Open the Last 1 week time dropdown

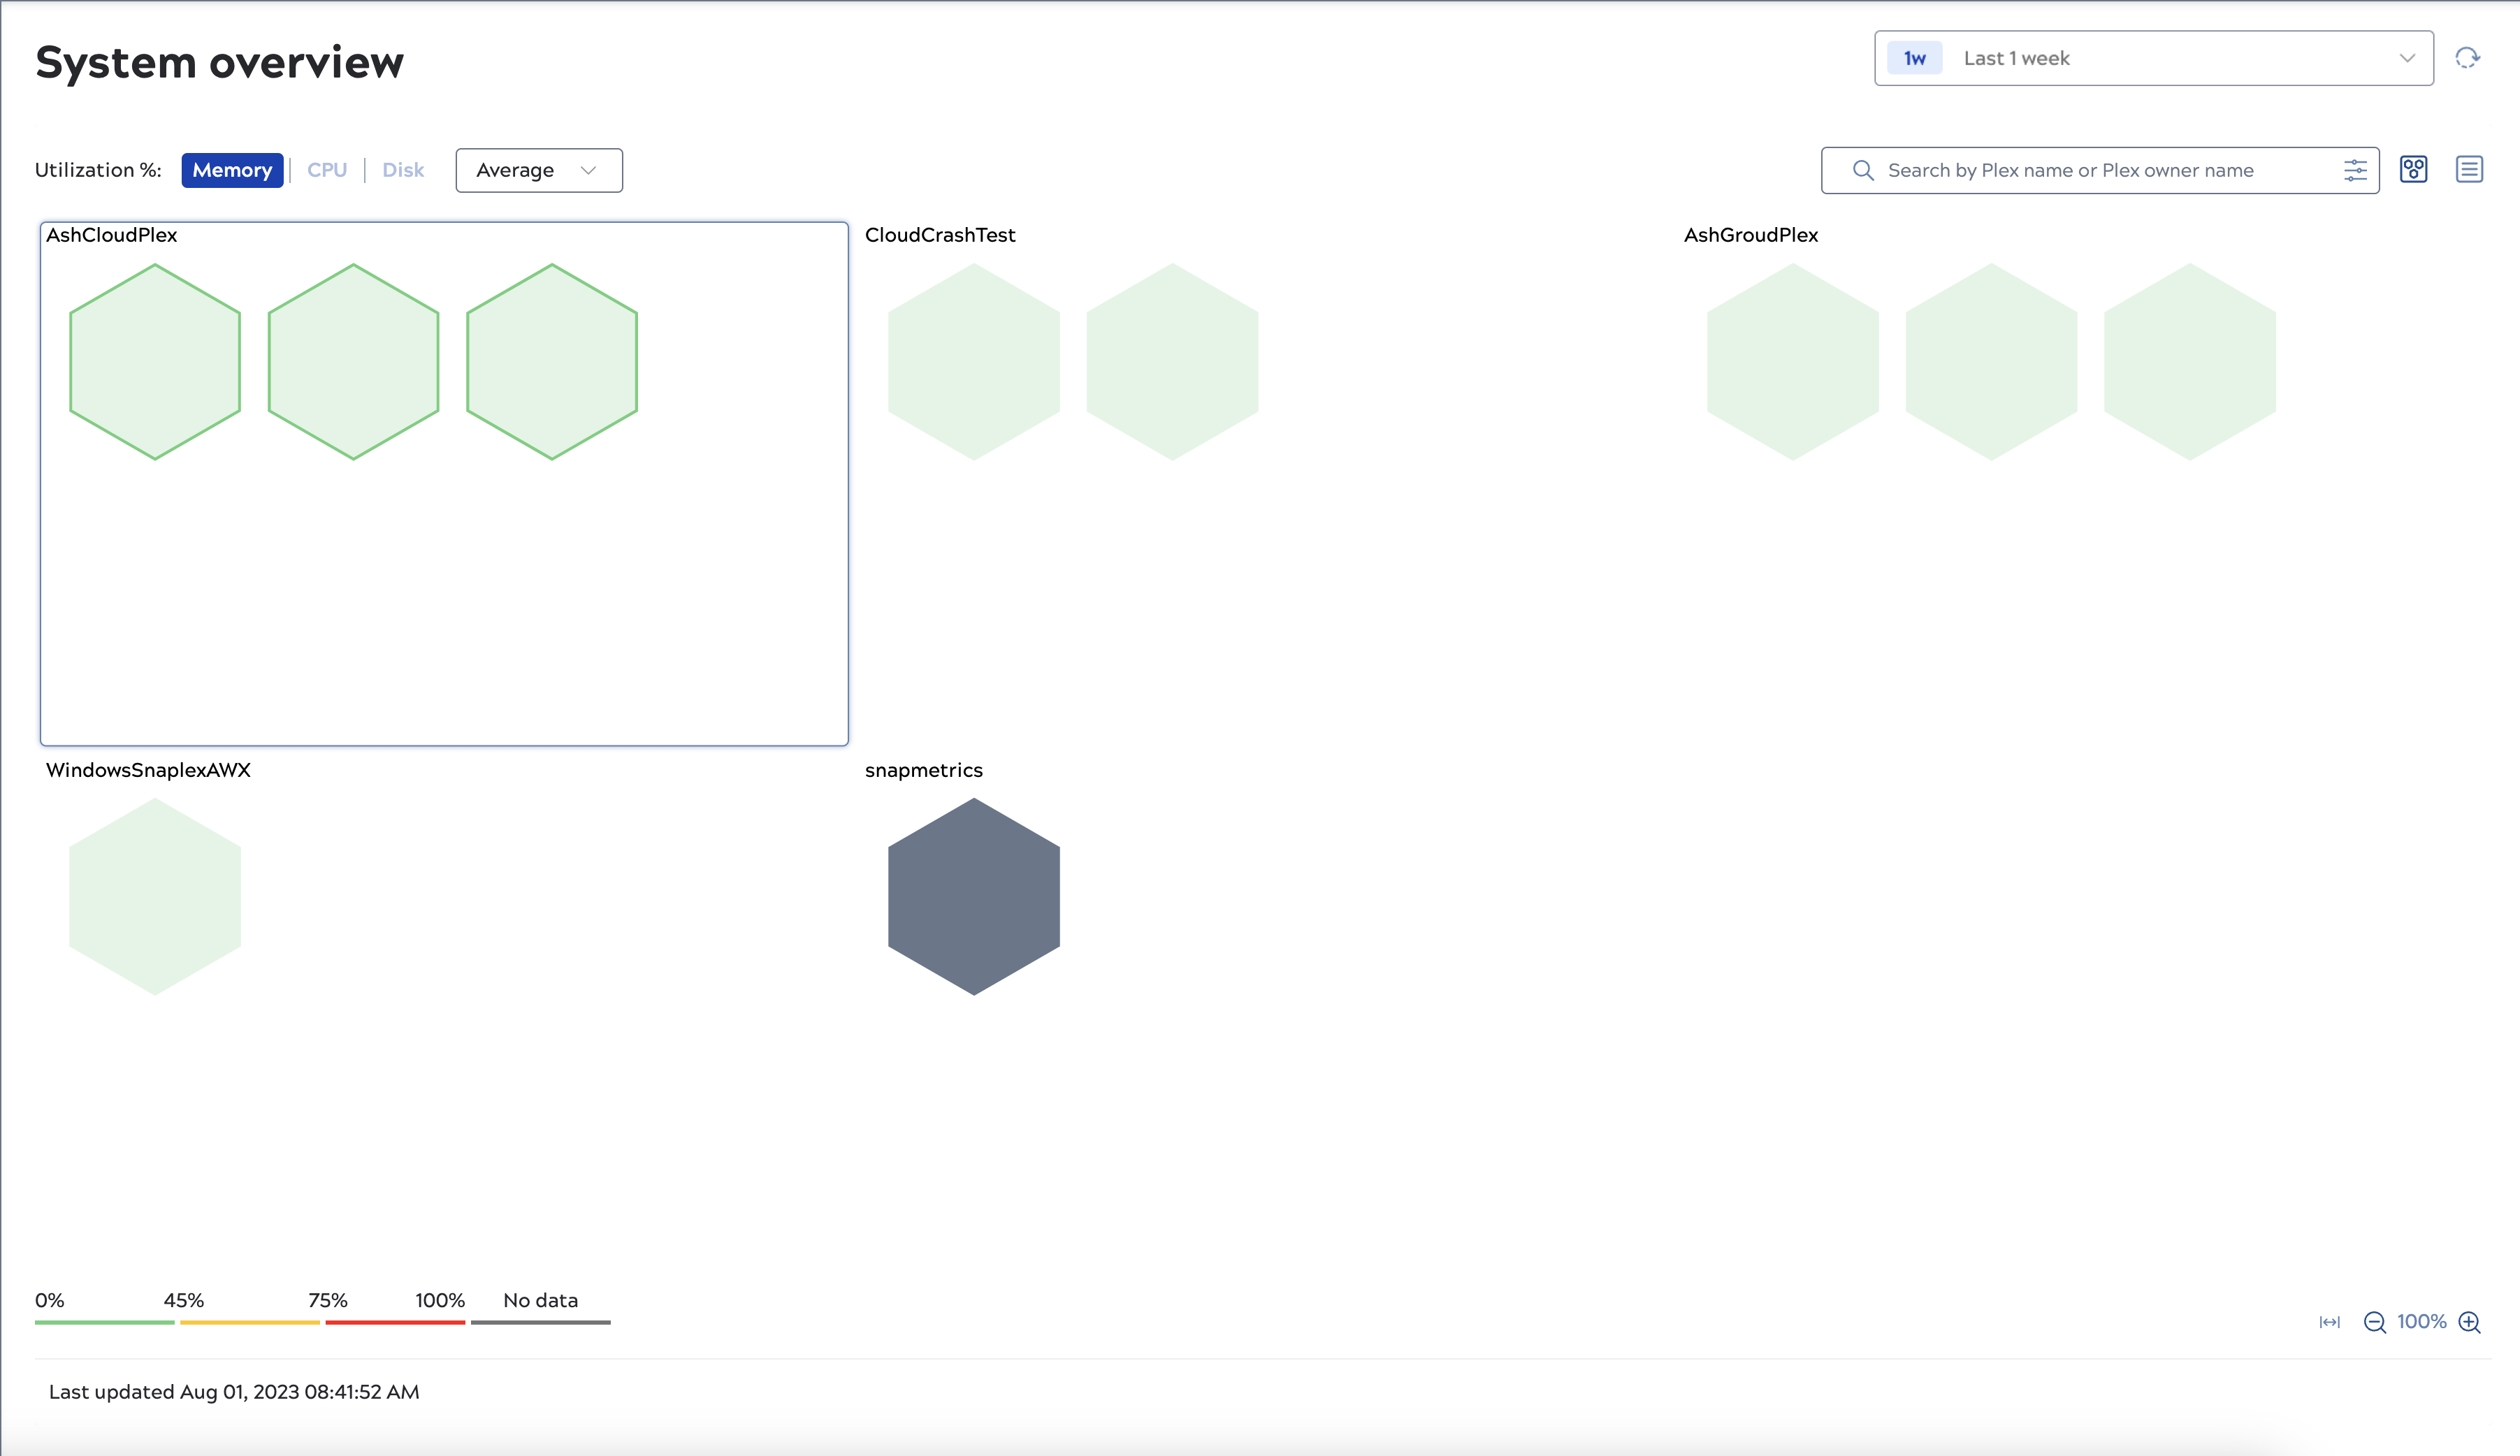(x=2154, y=58)
